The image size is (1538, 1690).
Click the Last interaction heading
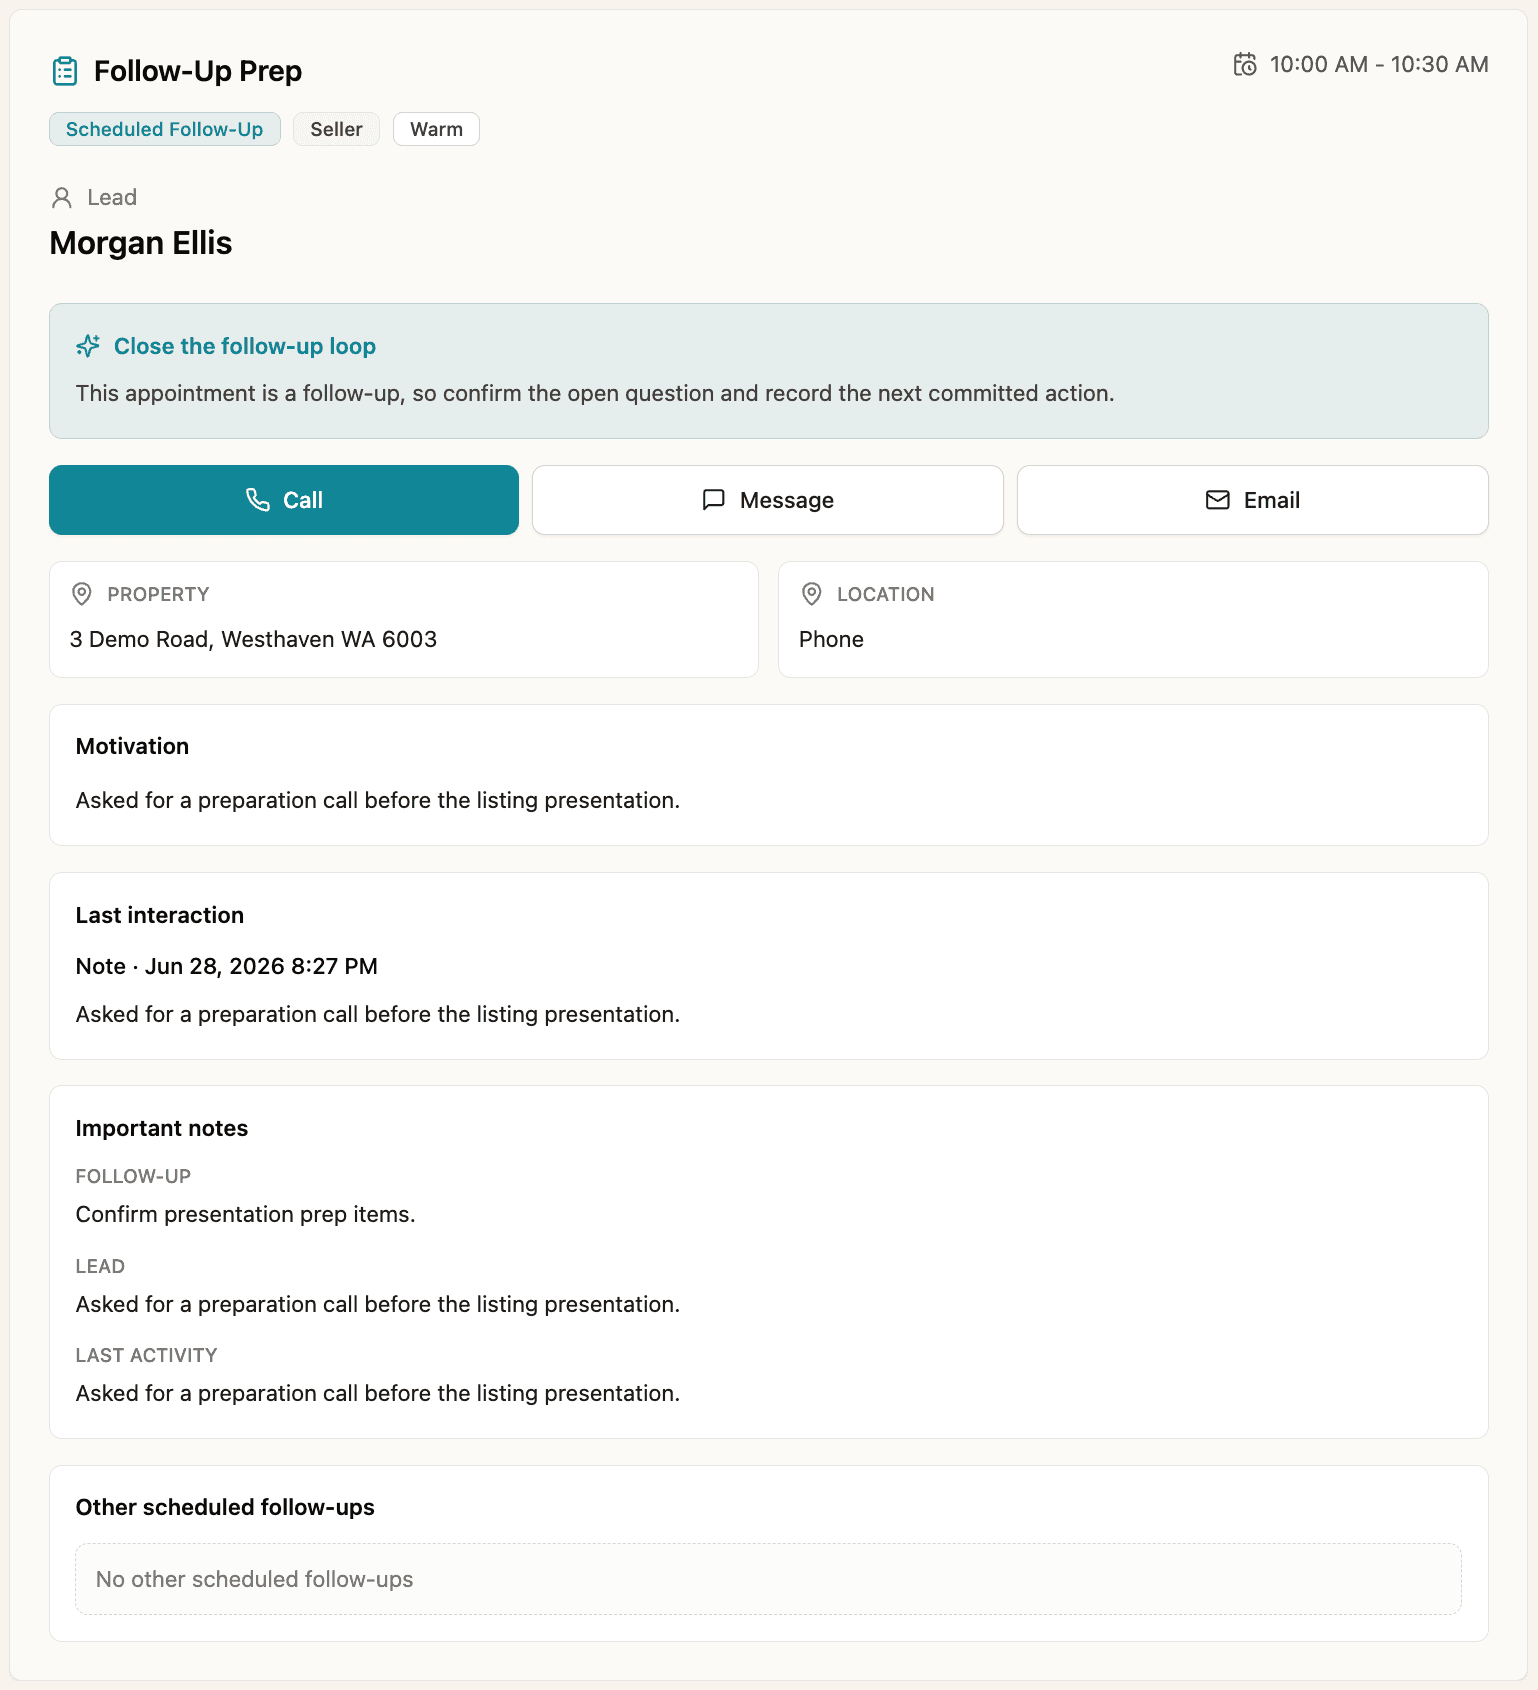click(x=160, y=915)
